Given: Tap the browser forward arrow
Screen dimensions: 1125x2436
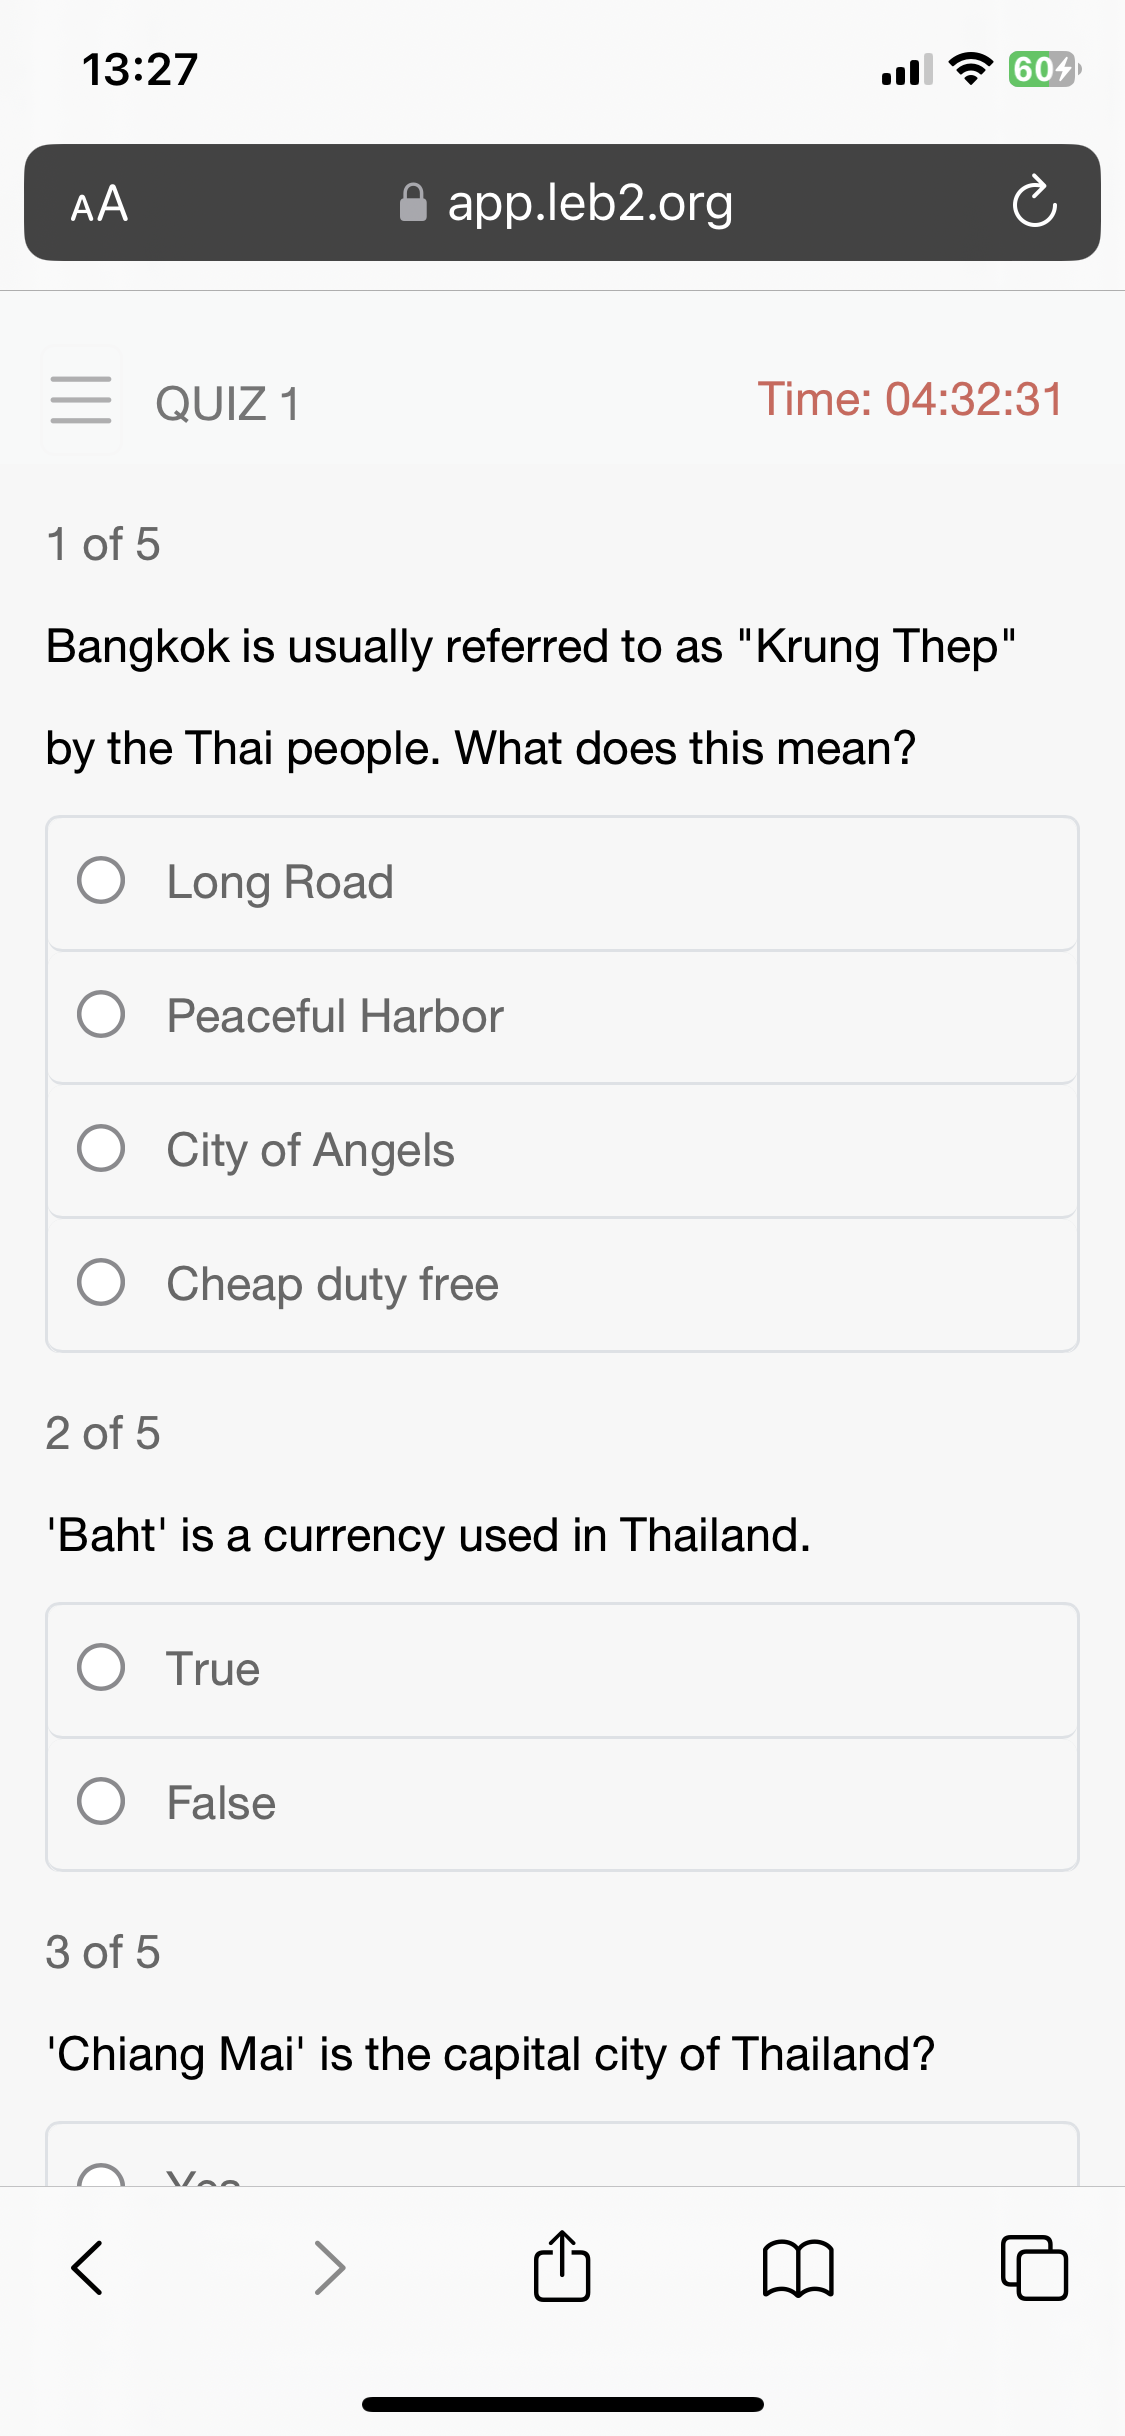Looking at the screenshot, I should (x=329, y=2267).
